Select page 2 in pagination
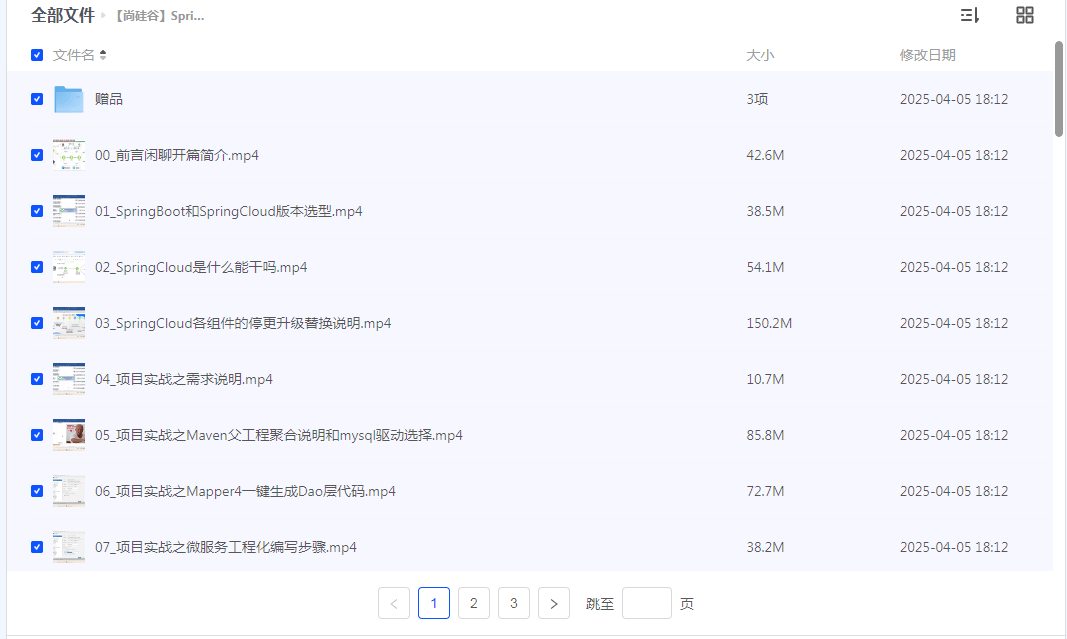This screenshot has height=639, width=1067. tap(473, 602)
